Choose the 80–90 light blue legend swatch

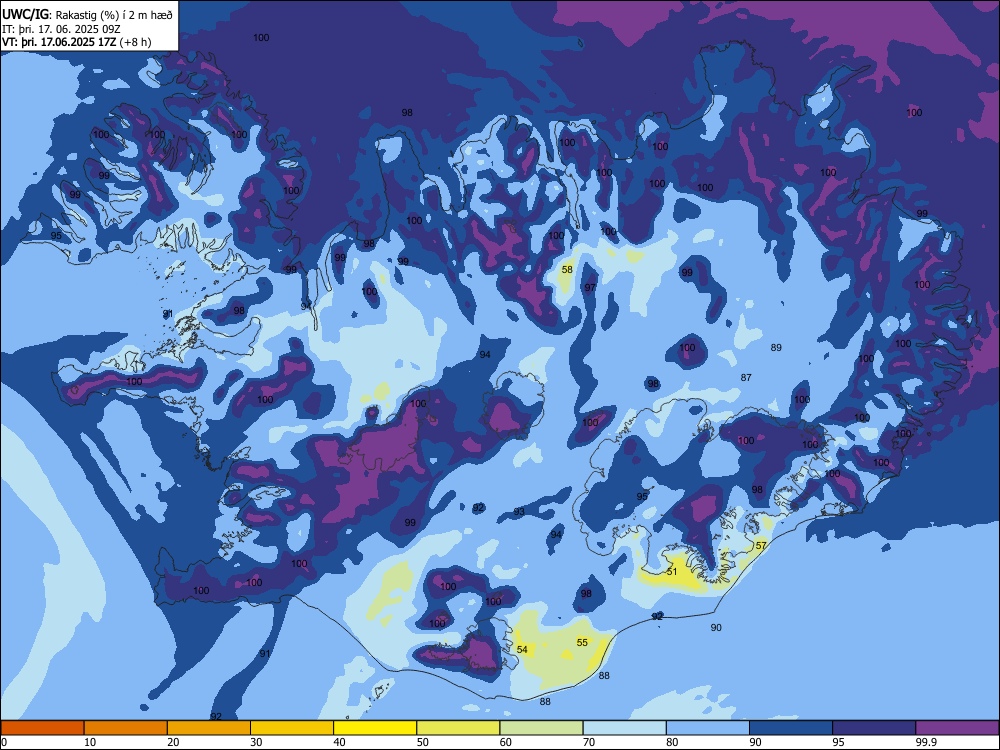pyautogui.click(x=708, y=728)
